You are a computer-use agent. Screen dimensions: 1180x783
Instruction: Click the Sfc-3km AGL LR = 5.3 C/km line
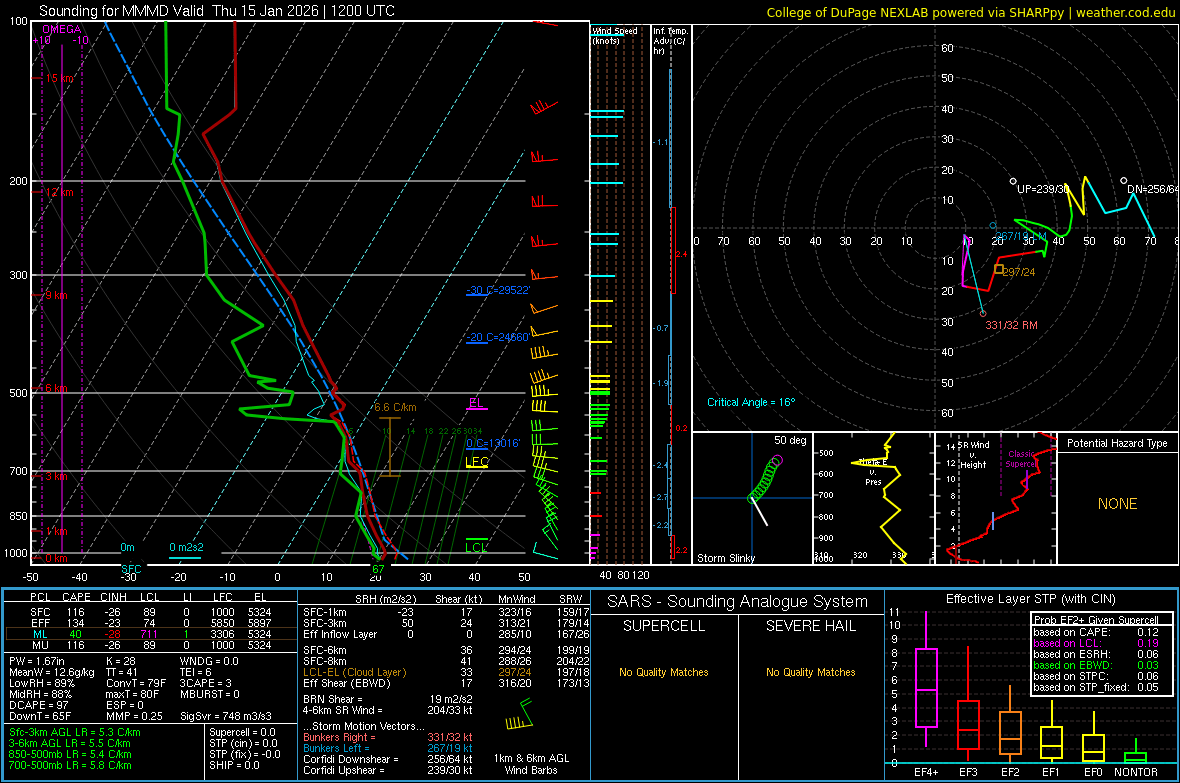click(75, 732)
